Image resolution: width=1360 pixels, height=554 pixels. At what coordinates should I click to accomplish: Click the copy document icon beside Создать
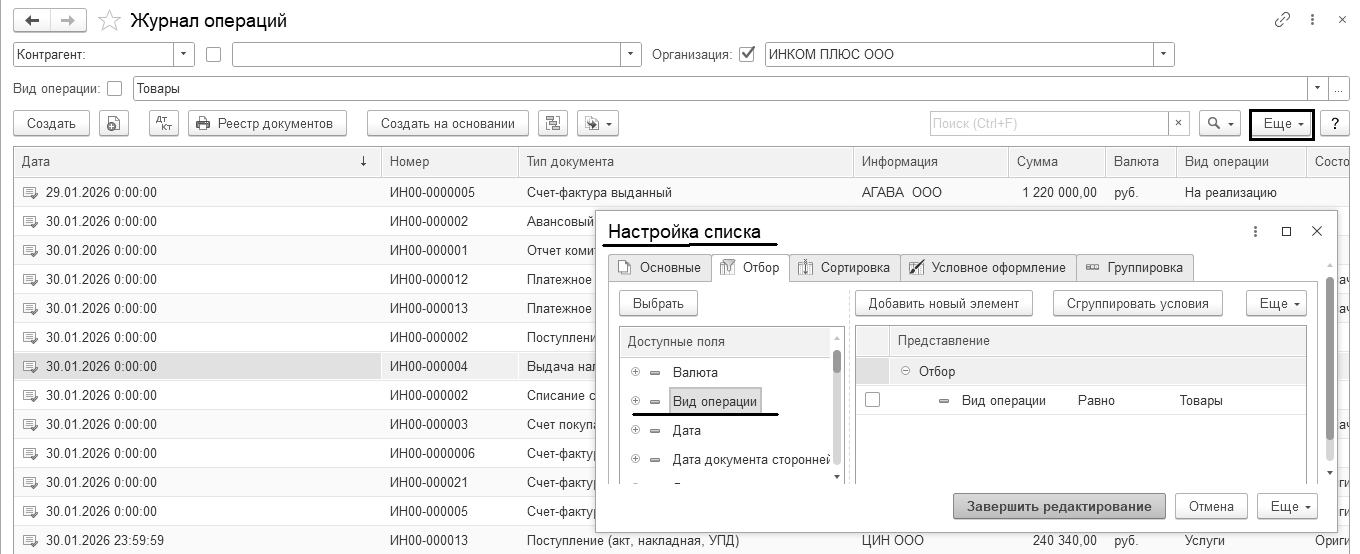pos(114,123)
